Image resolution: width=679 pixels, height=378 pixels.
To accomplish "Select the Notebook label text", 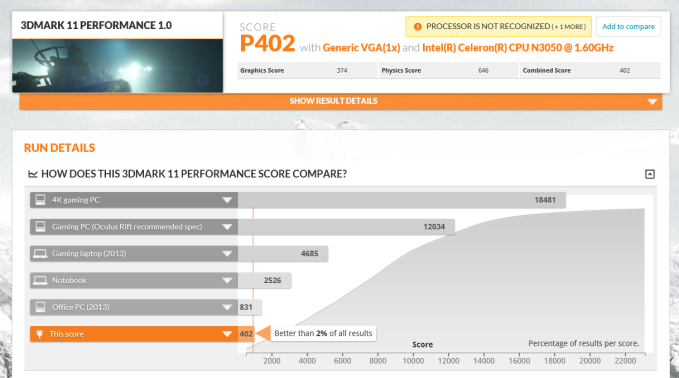I will [x=69, y=281].
